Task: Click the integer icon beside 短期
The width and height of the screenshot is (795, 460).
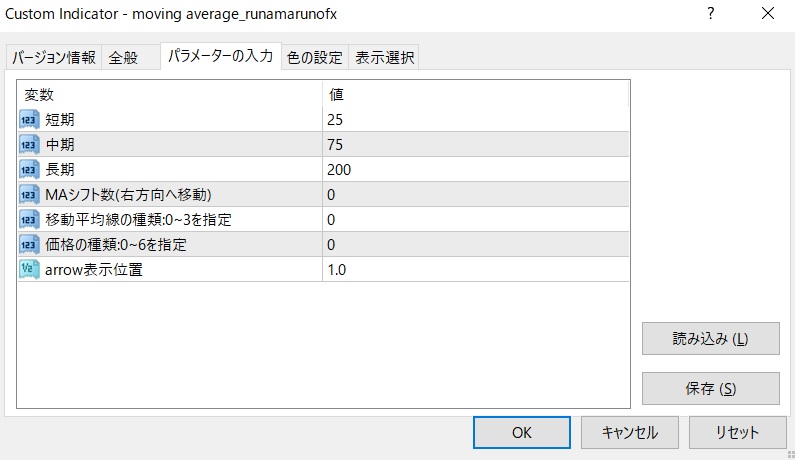Action: click(x=29, y=119)
